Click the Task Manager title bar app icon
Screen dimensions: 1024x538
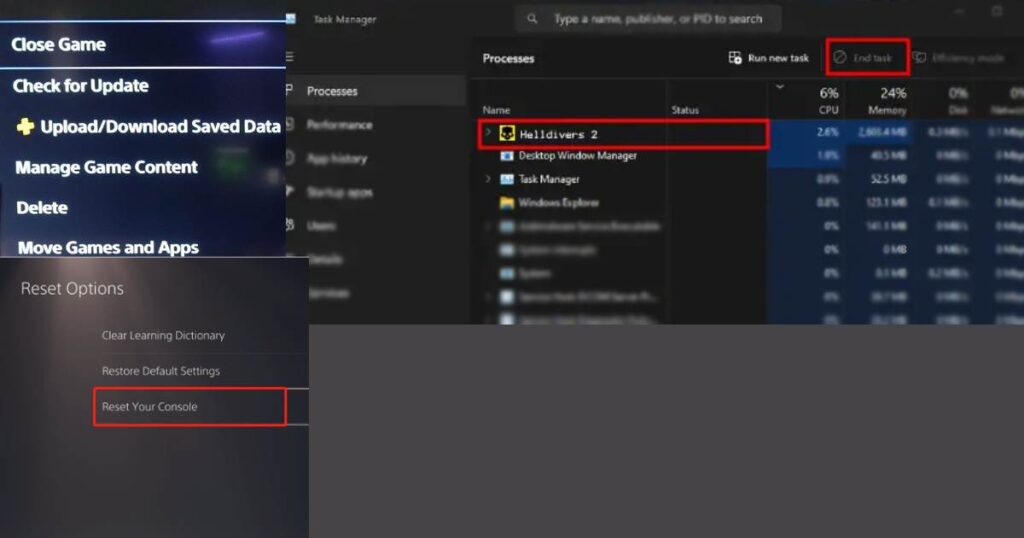coord(291,19)
